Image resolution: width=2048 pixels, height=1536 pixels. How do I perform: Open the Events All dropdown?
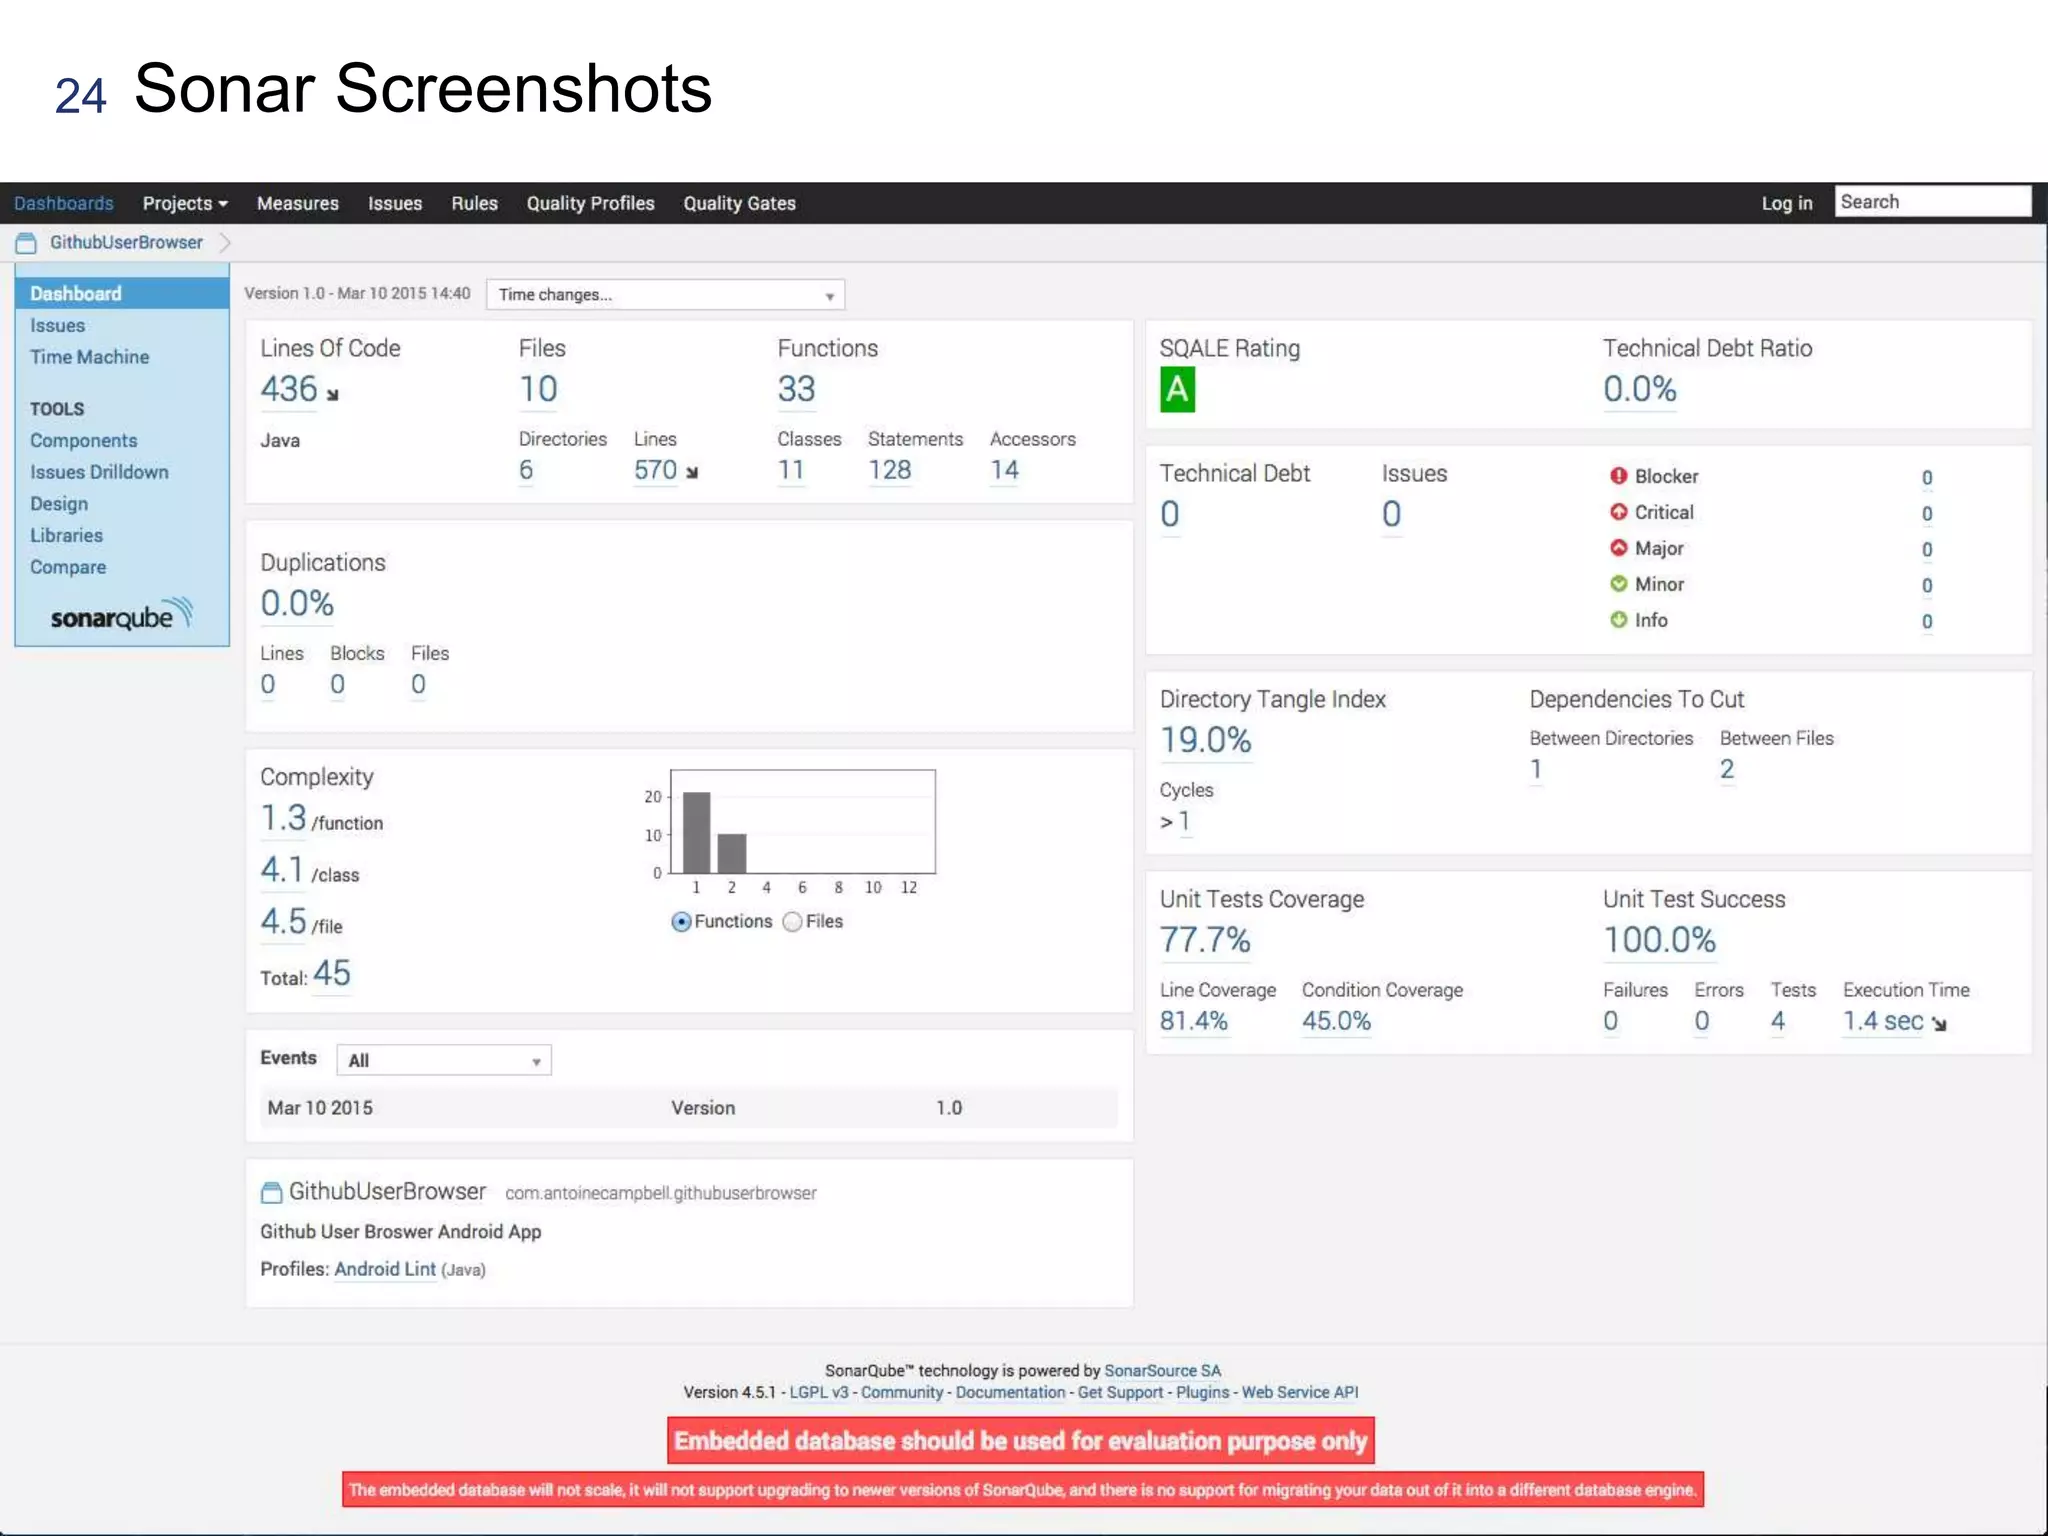pos(444,1060)
